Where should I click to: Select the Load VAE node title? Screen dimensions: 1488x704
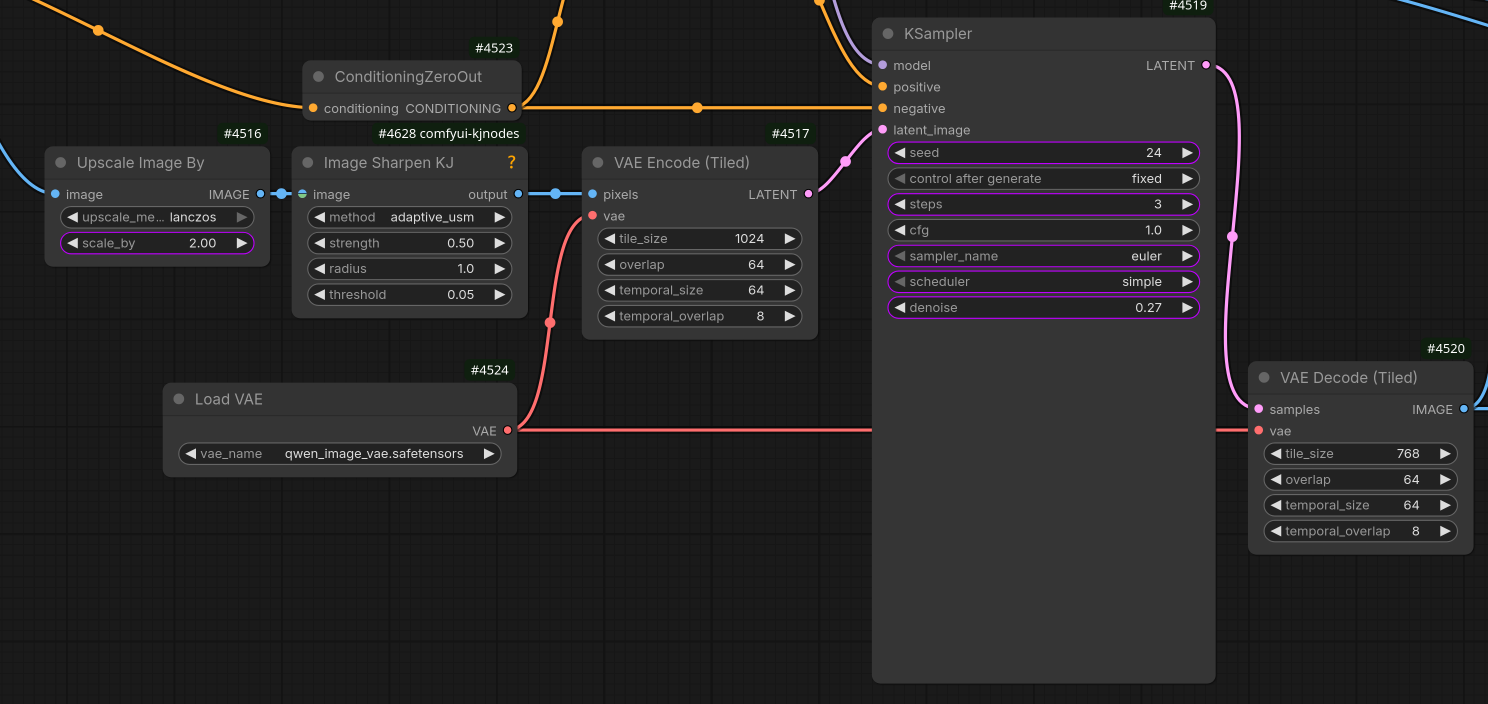click(229, 399)
